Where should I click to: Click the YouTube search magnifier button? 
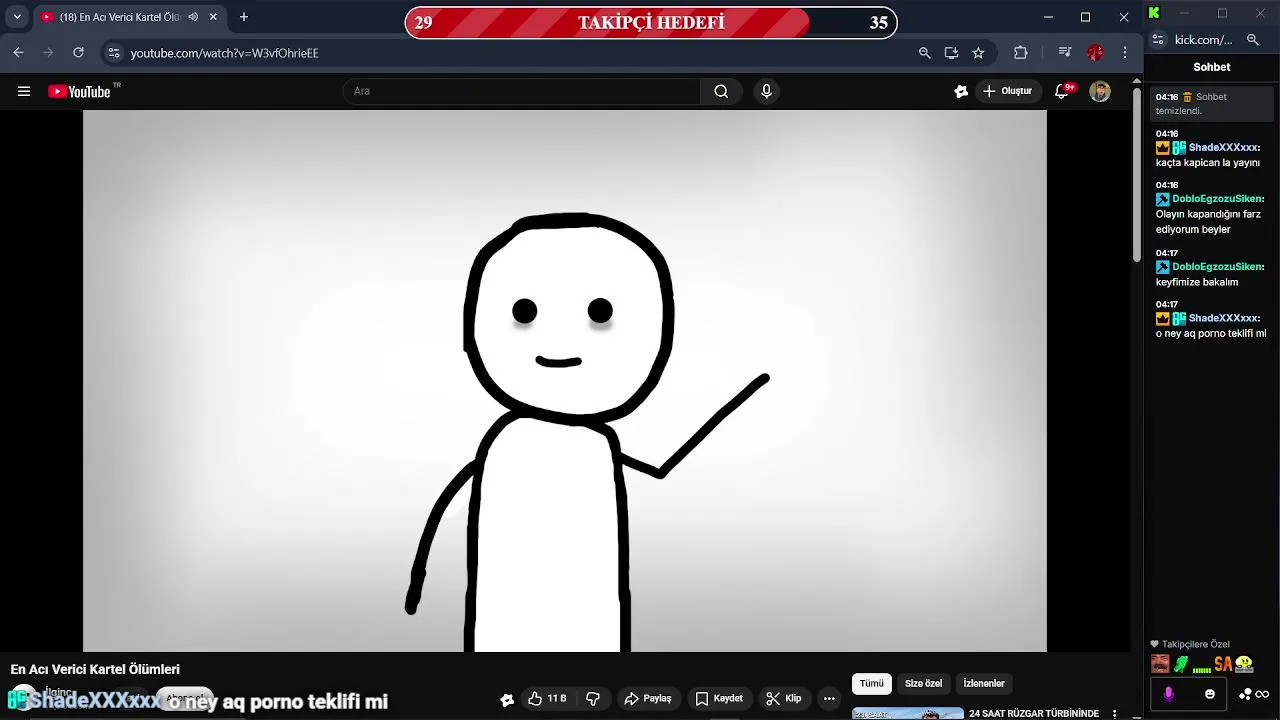click(x=721, y=91)
